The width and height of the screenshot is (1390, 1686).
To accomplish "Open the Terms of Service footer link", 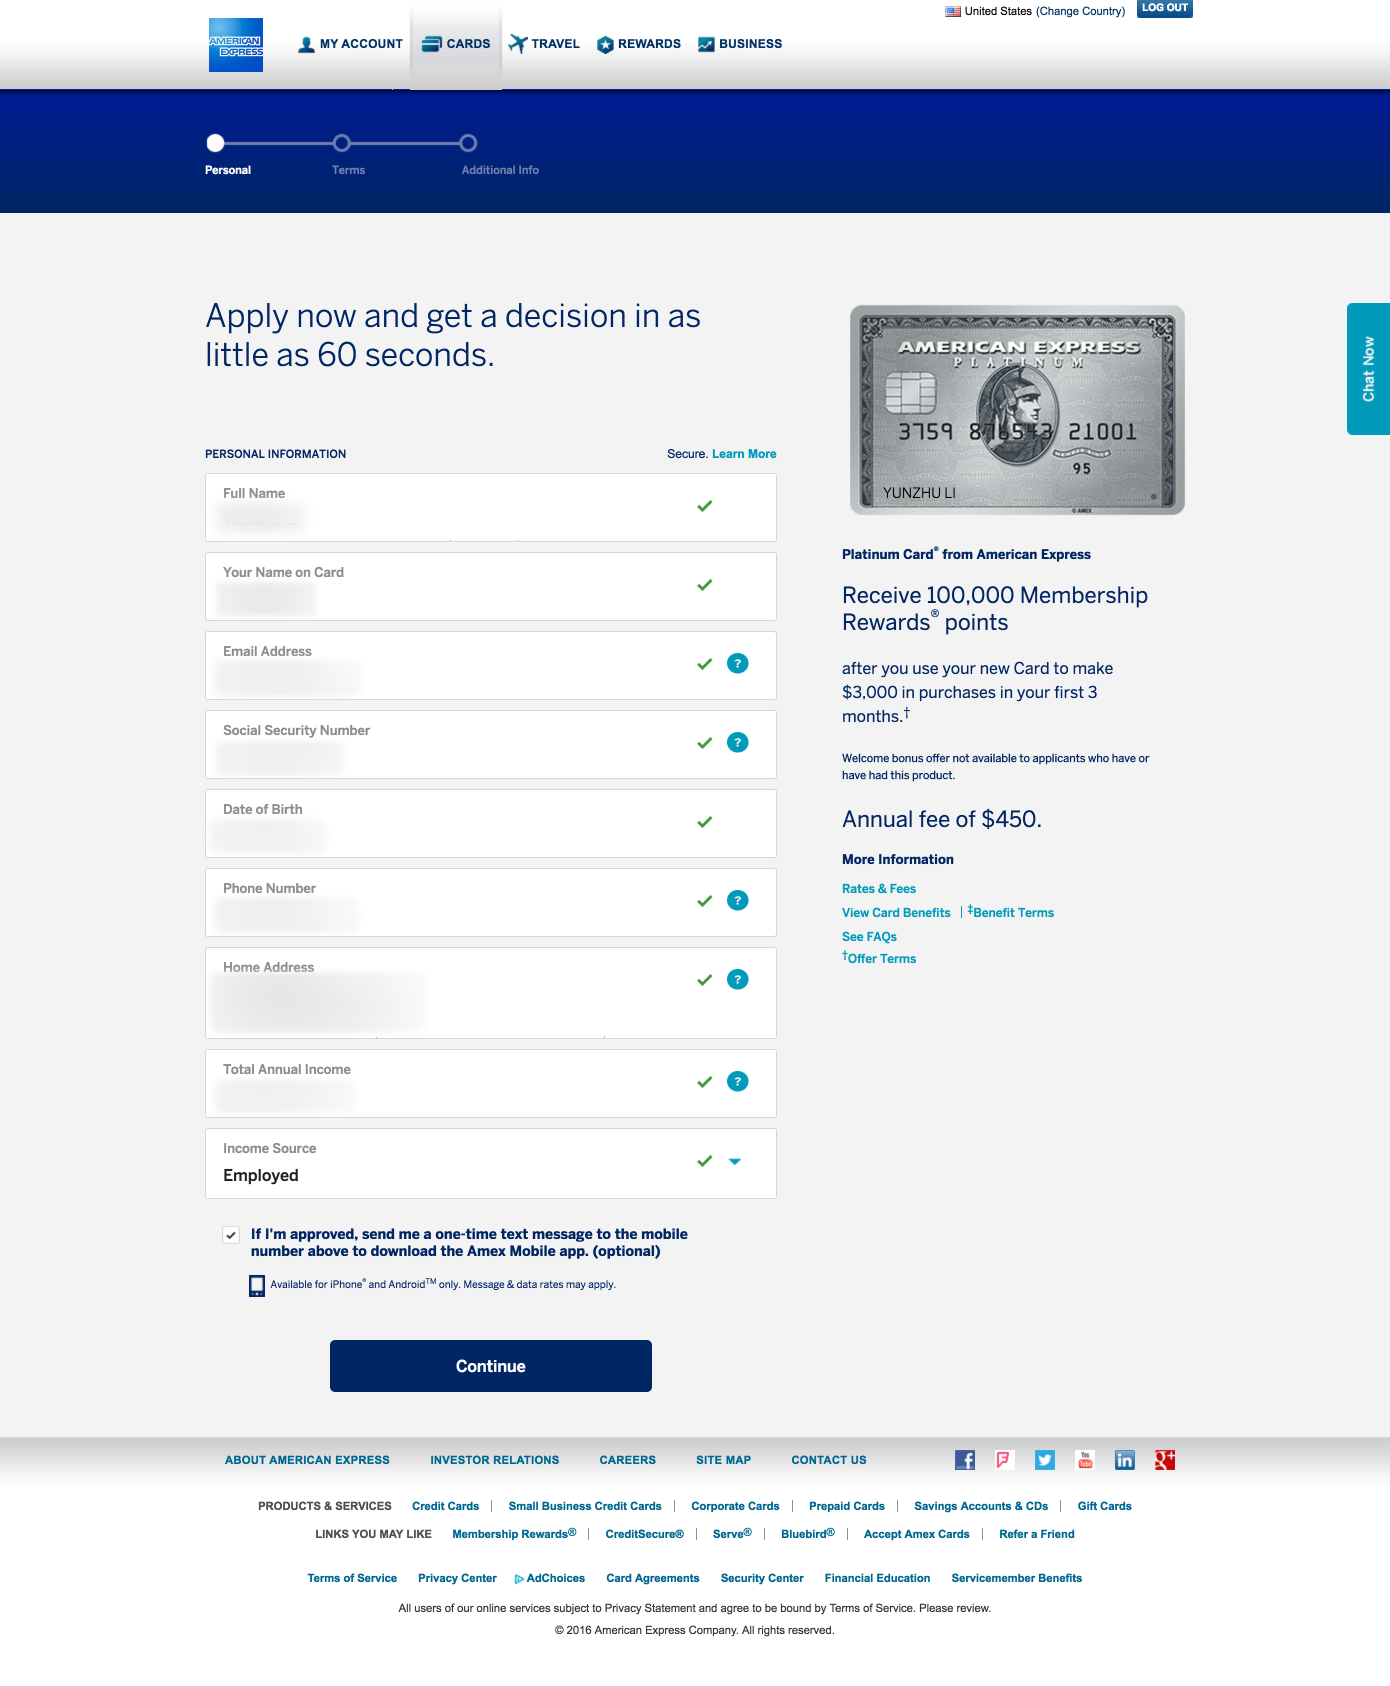I will [352, 1578].
